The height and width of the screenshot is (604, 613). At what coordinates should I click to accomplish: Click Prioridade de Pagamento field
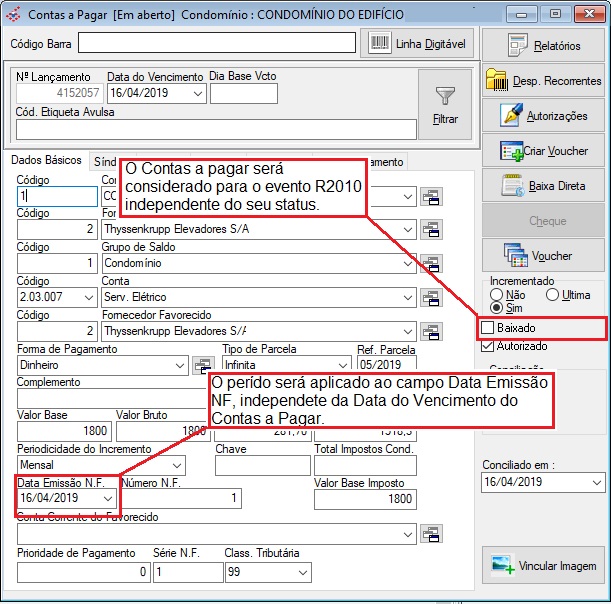click(84, 573)
